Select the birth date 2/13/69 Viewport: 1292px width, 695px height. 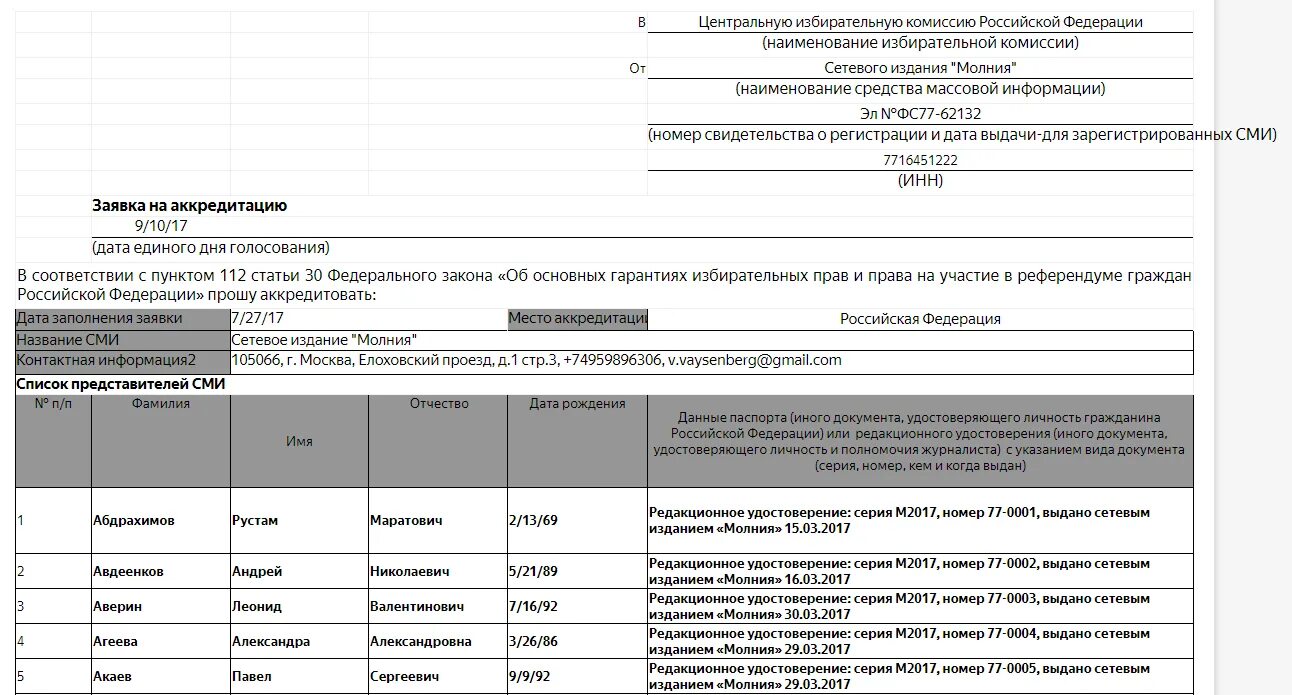point(578,520)
